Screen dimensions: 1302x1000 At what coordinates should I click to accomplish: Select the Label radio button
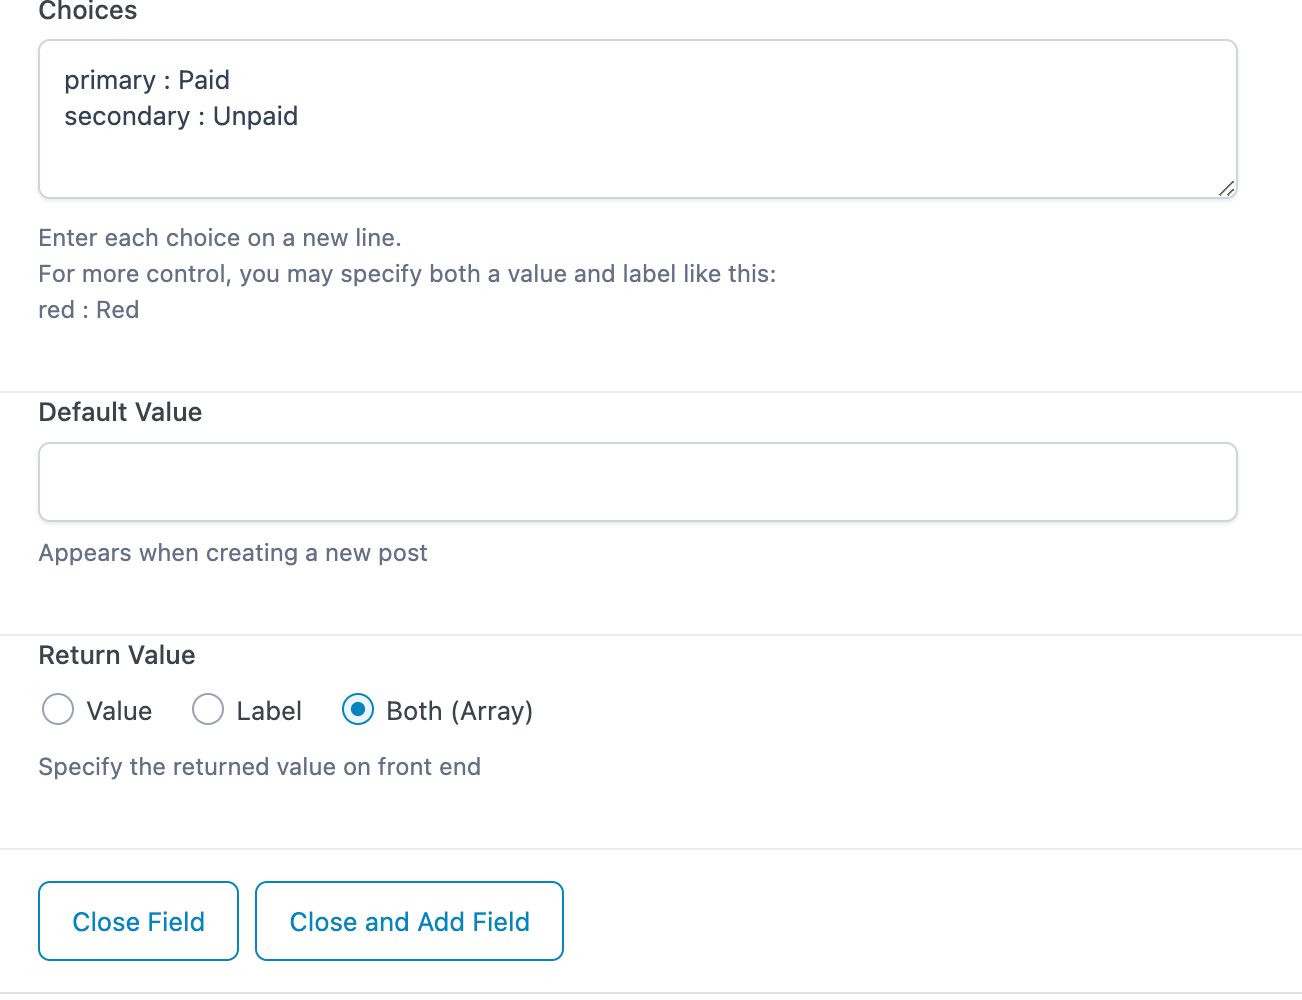click(x=208, y=710)
